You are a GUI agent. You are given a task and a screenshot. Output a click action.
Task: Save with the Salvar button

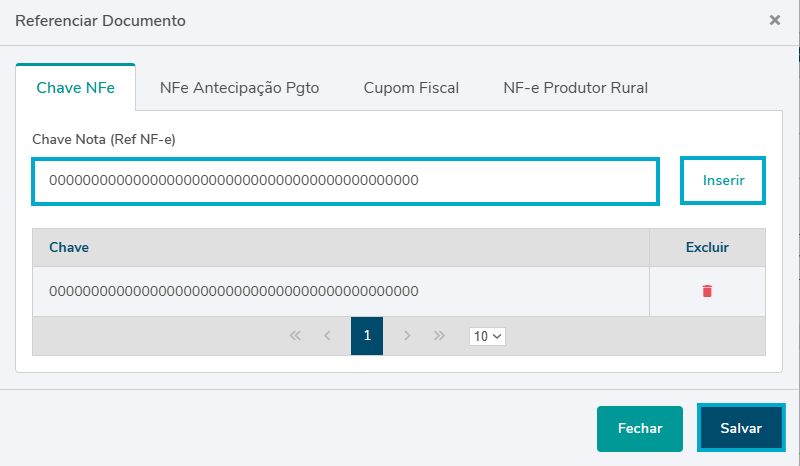[741, 428]
